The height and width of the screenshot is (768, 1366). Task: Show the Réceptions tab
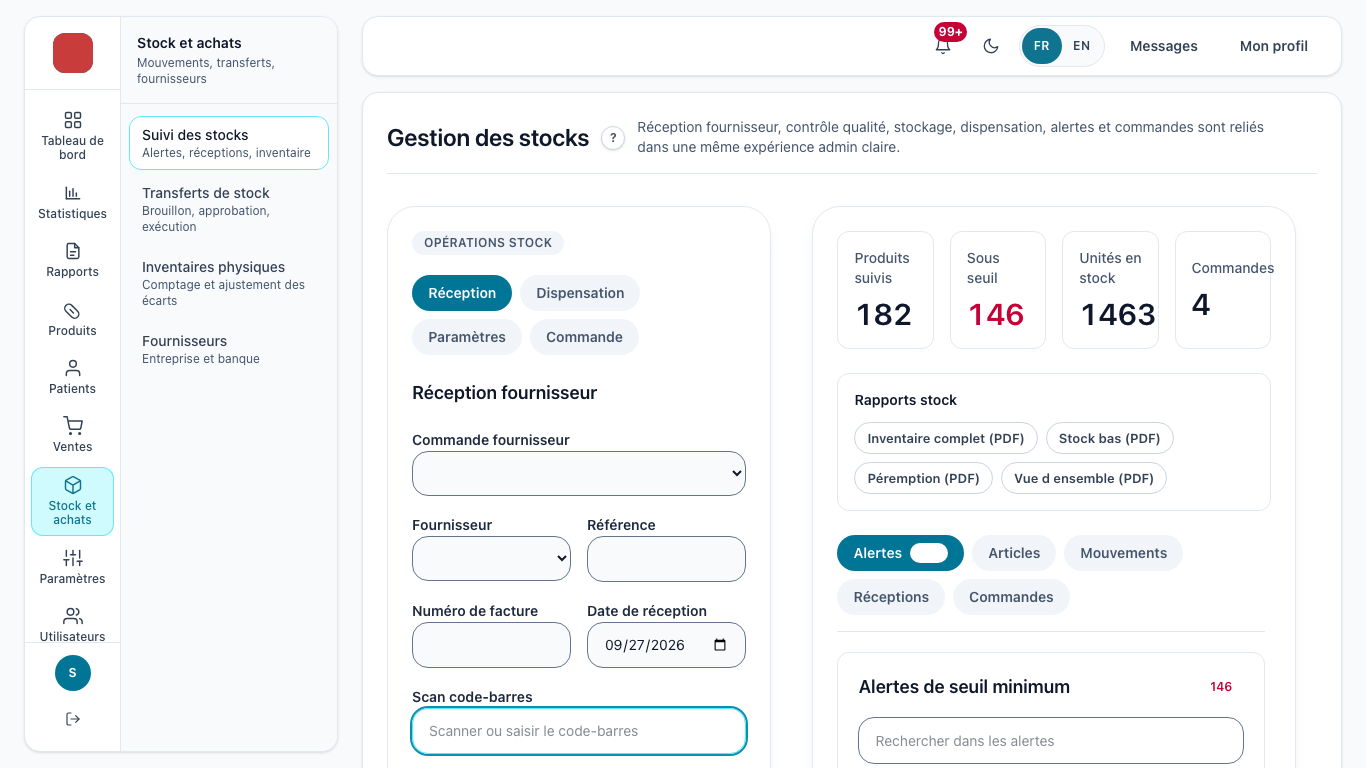pos(891,597)
